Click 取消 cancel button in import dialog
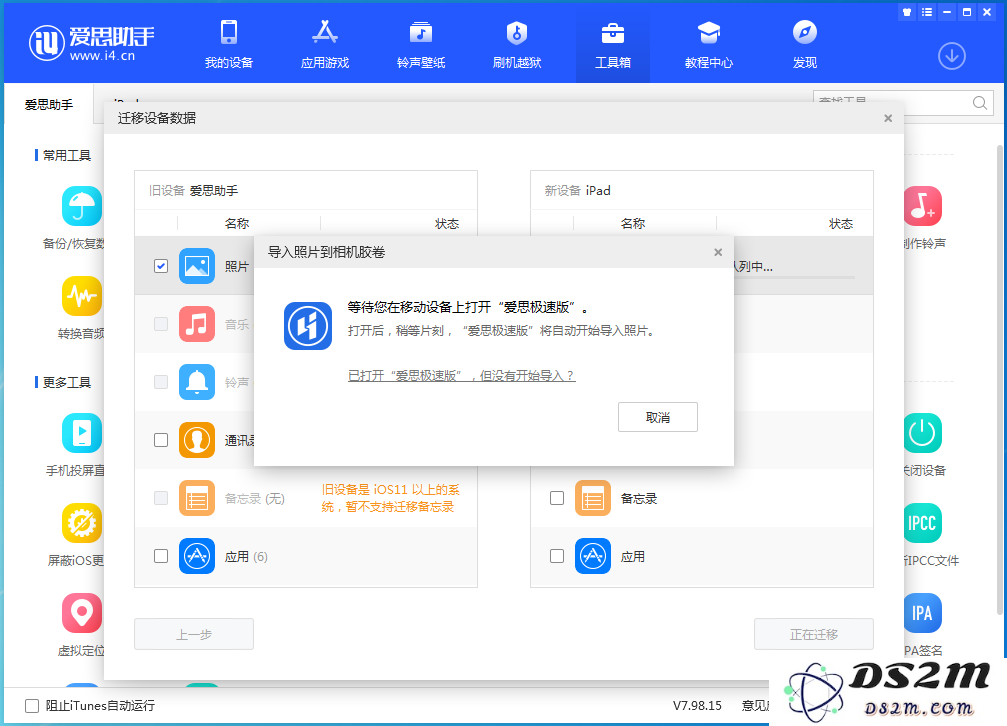Screen dimensions: 1007x726 tap(658, 418)
